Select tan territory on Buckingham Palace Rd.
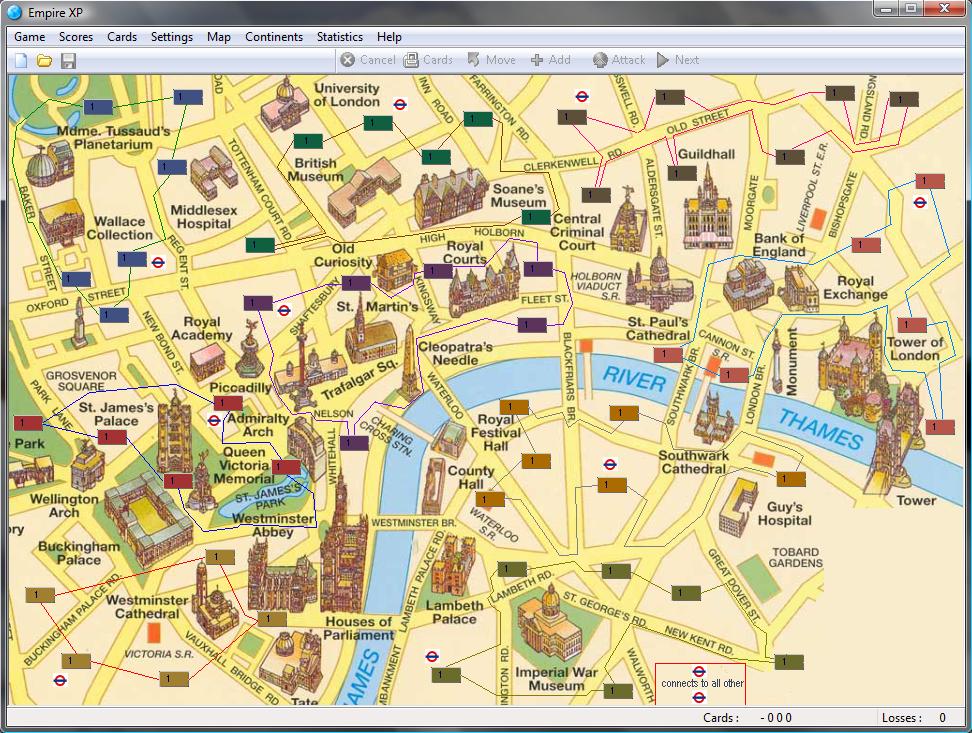 pos(40,595)
